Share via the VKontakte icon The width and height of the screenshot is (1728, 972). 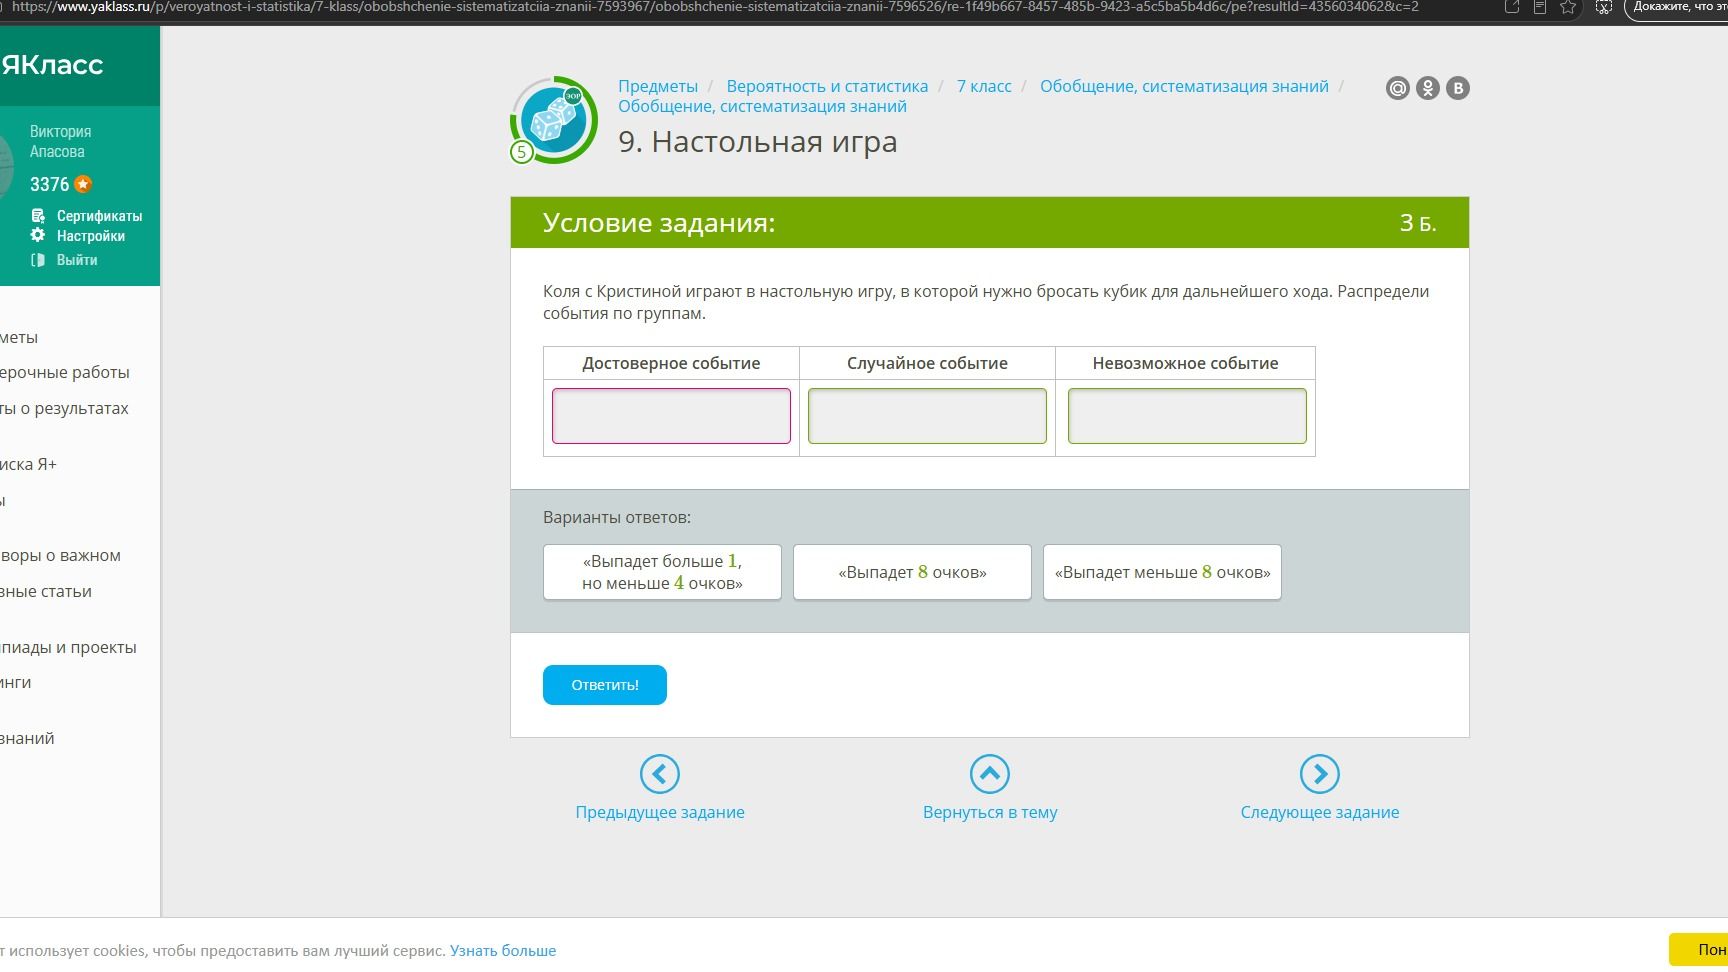point(1458,88)
